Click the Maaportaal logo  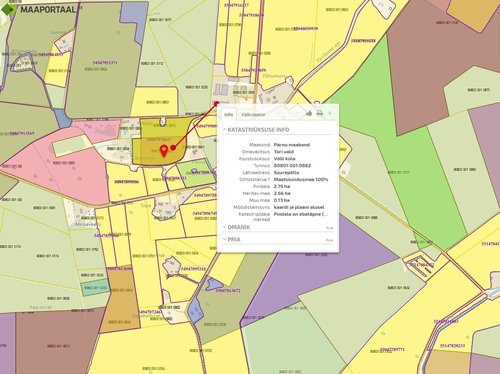tap(41, 9)
